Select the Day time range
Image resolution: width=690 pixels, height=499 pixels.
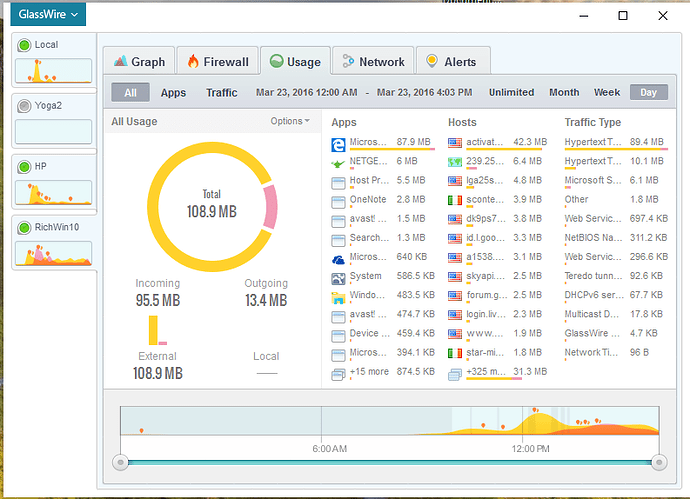(648, 93)
